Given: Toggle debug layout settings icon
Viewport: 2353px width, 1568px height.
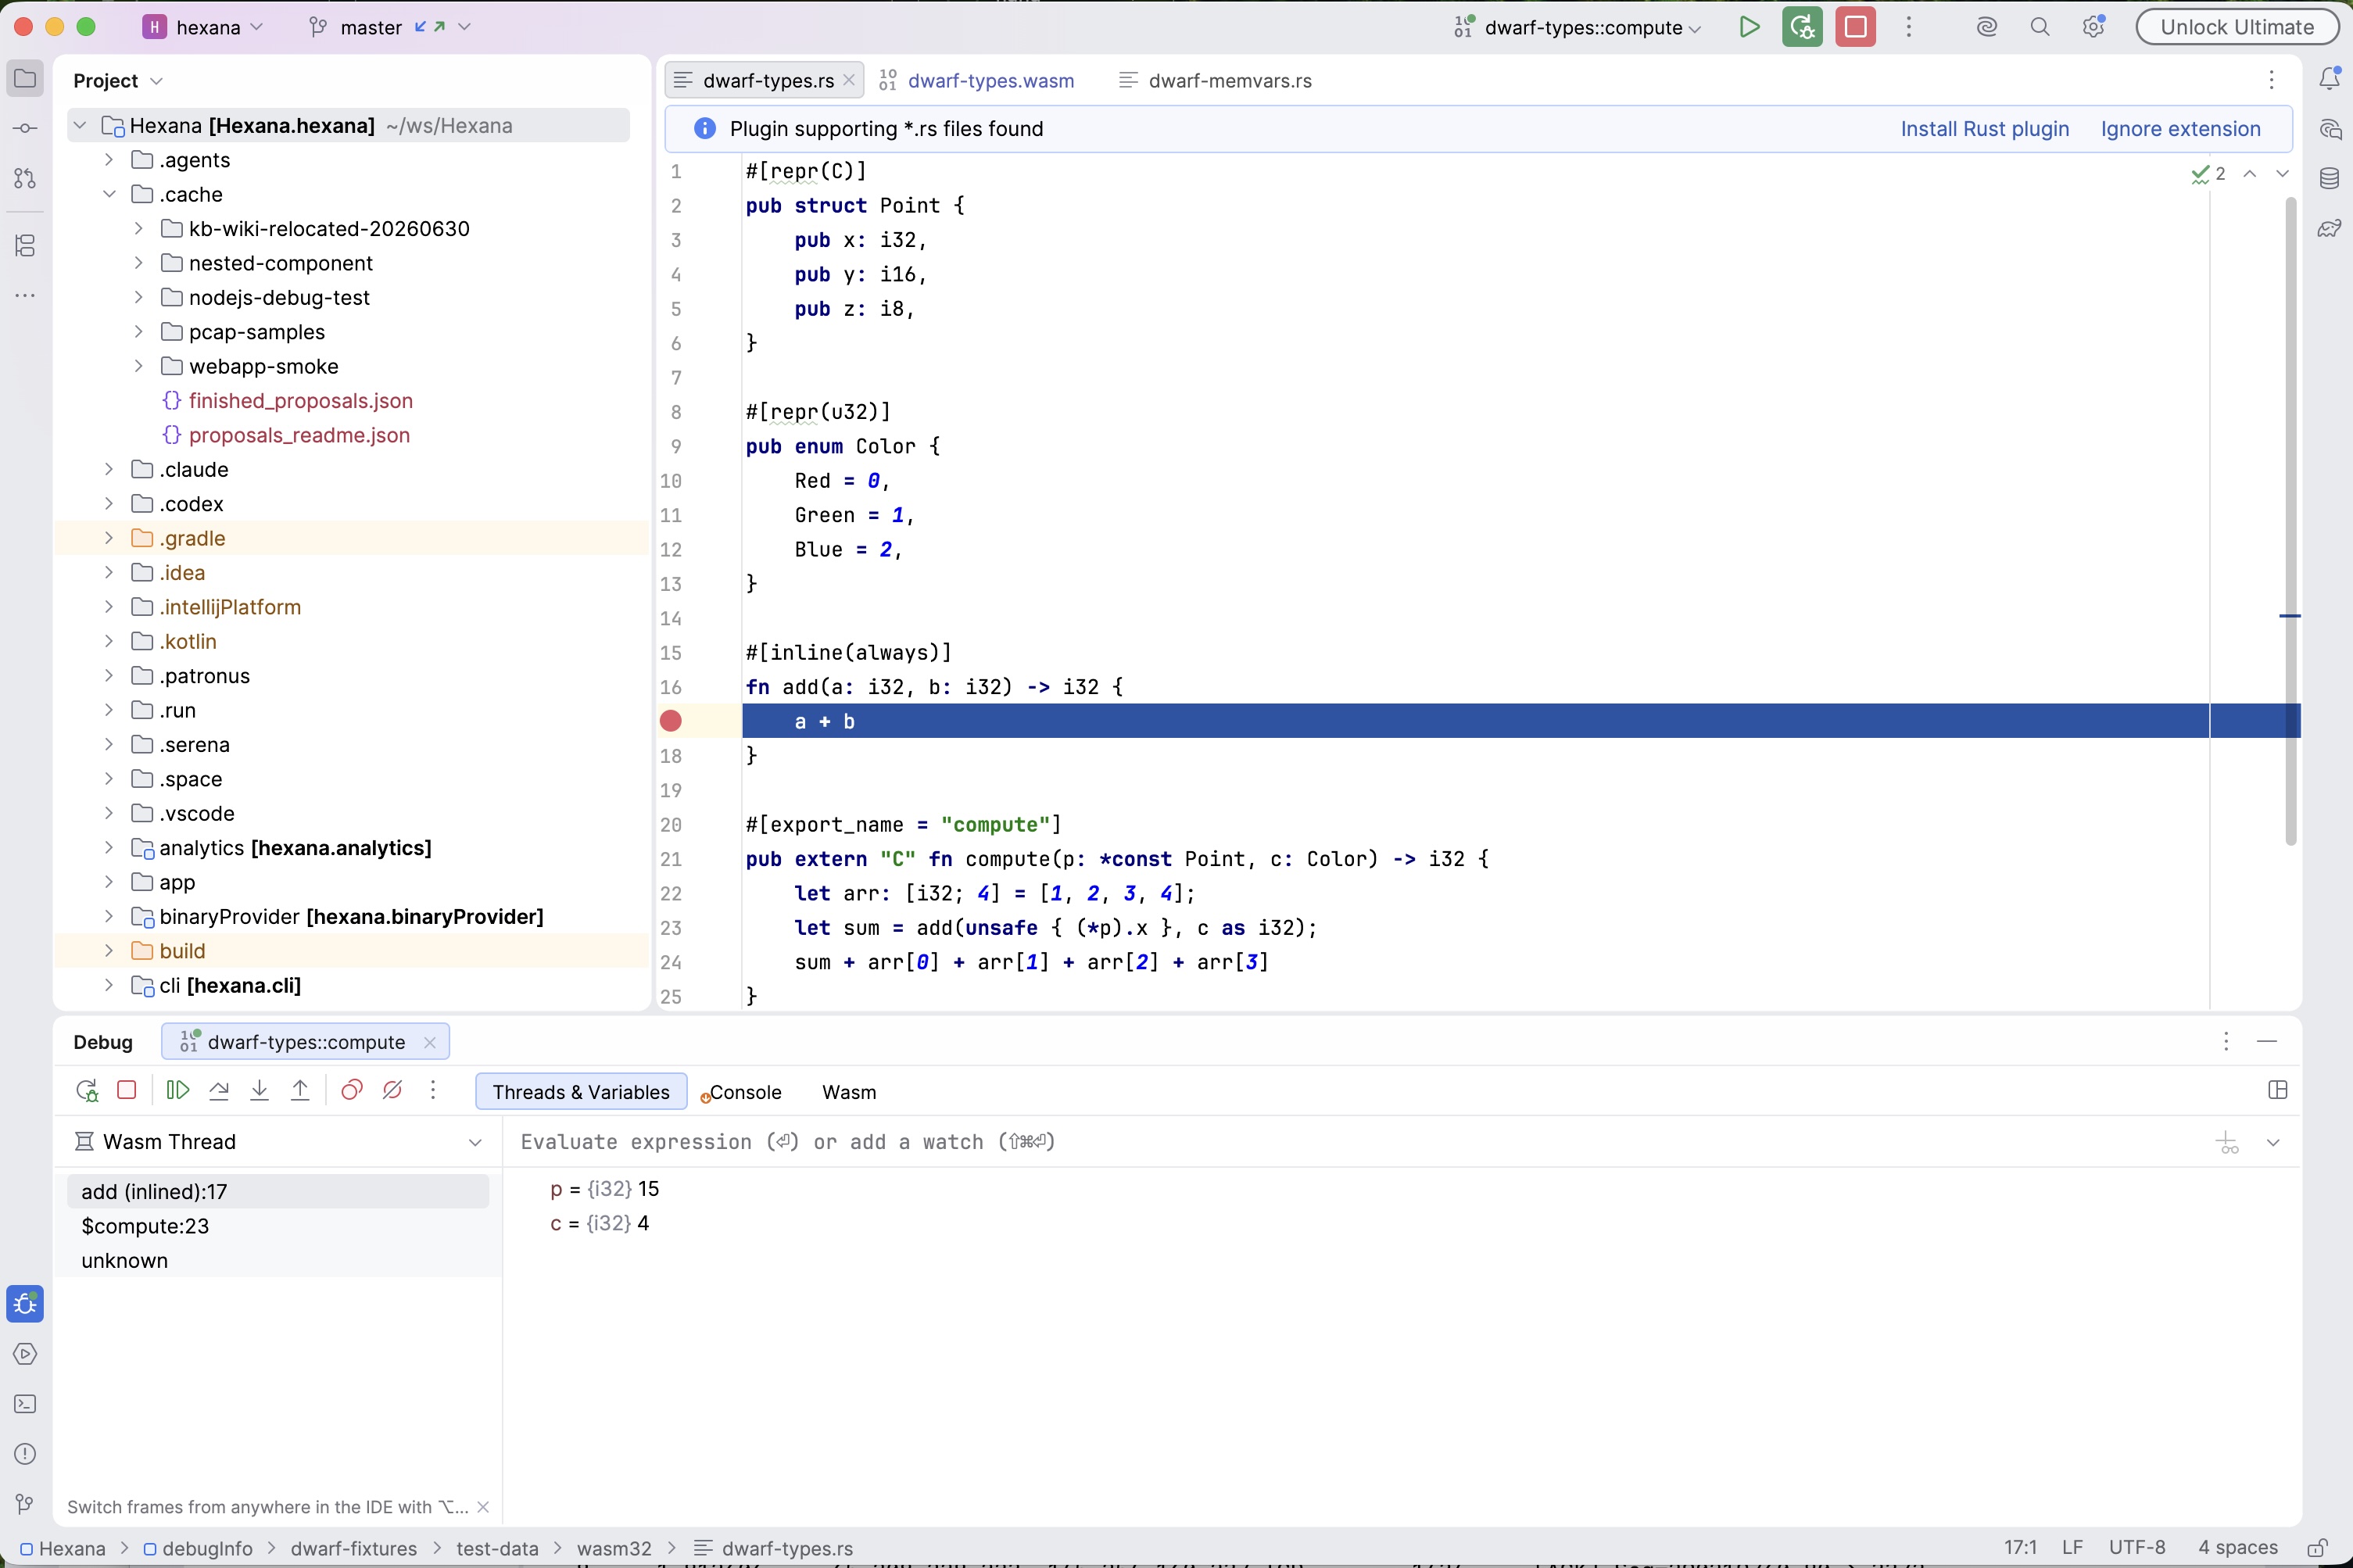Looking at the screenshot, I should [2278, 1090].
